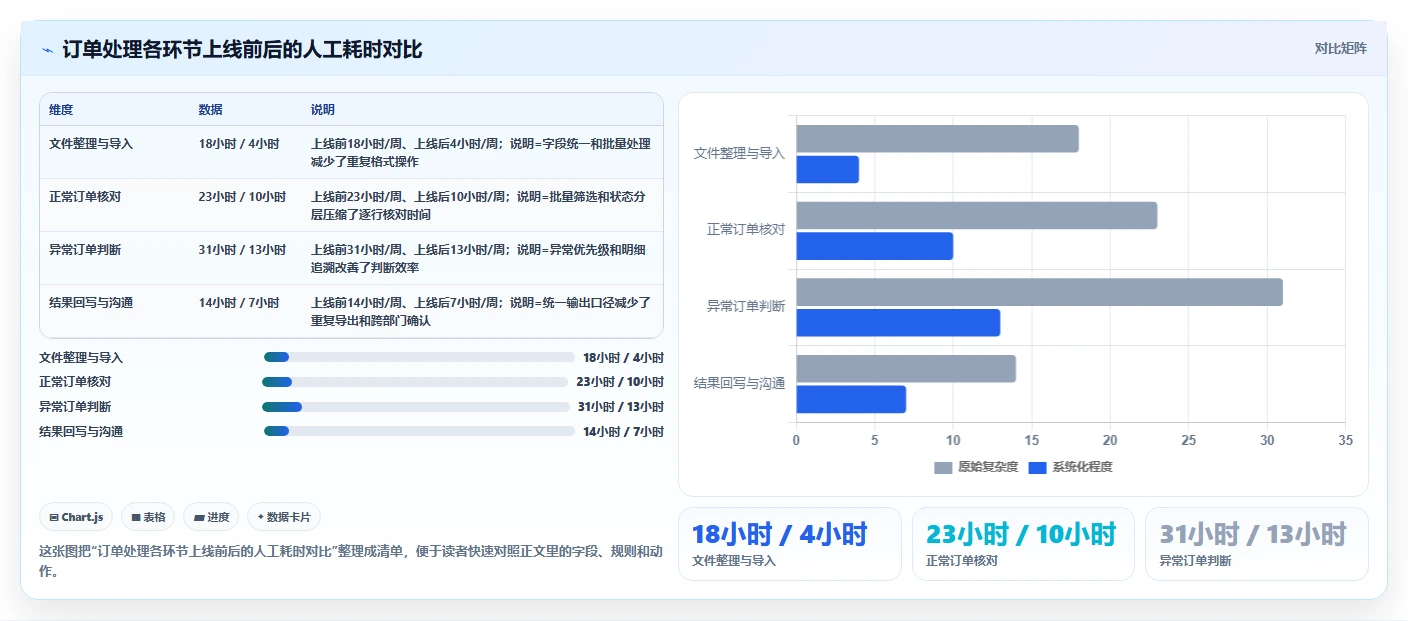Screen dimensions: 1408x621
Task: Click the 对比矩阵 label in header
Action: pyautogui.click(x=1340, y=48)
